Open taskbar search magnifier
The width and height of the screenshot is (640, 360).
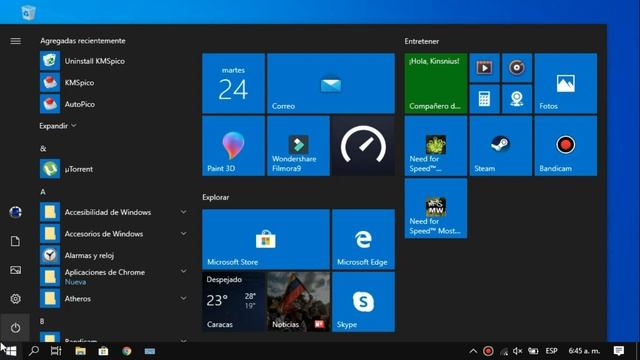pos(34,351)
